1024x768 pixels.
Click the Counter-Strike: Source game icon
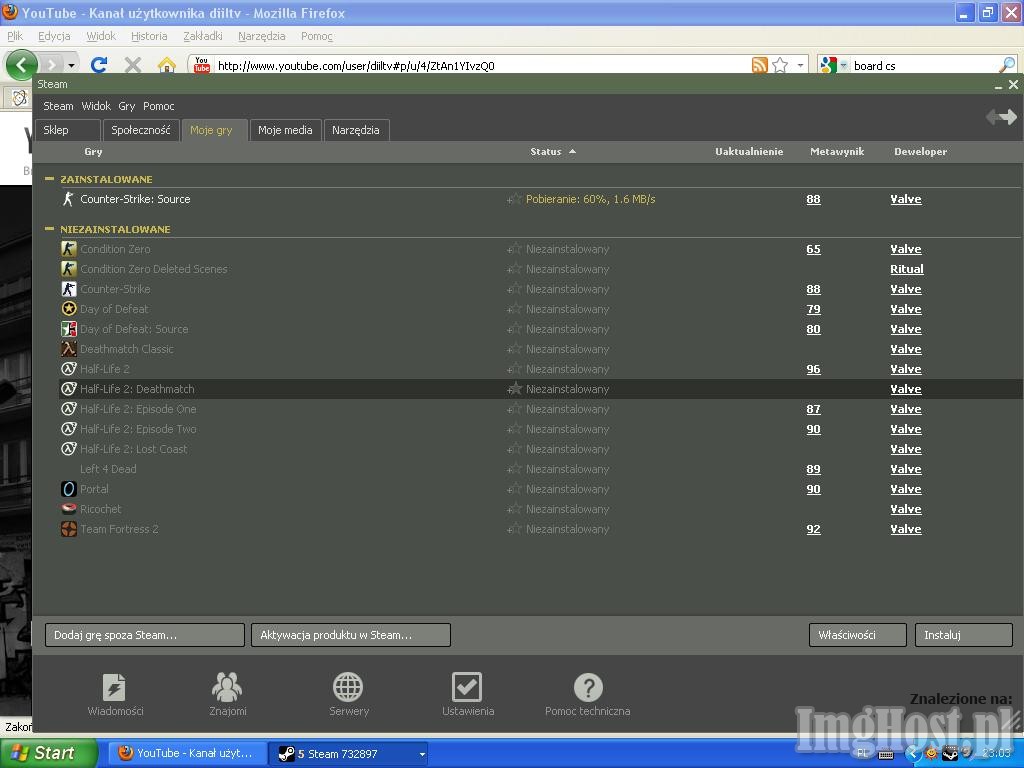[68, 199]
